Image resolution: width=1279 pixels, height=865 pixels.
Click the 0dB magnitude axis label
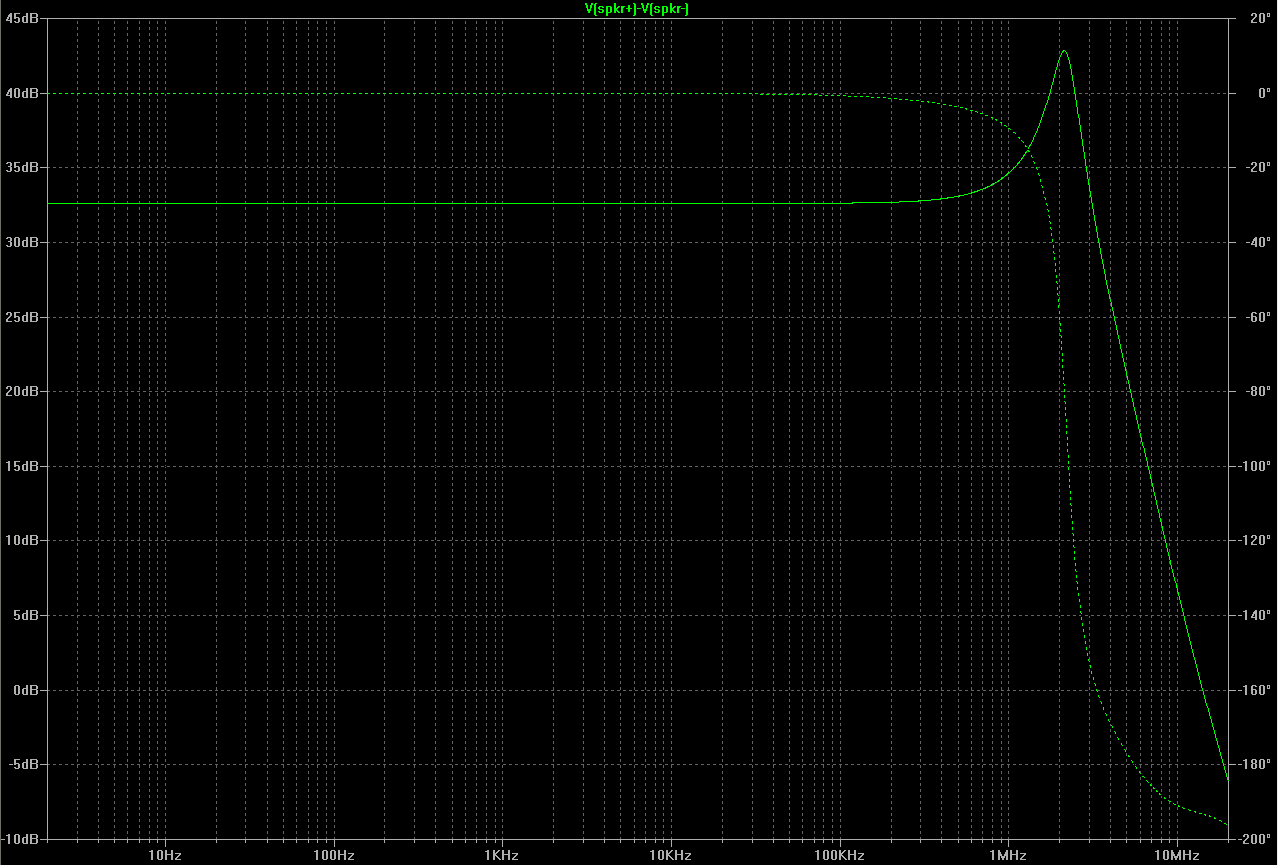(25, 690)
